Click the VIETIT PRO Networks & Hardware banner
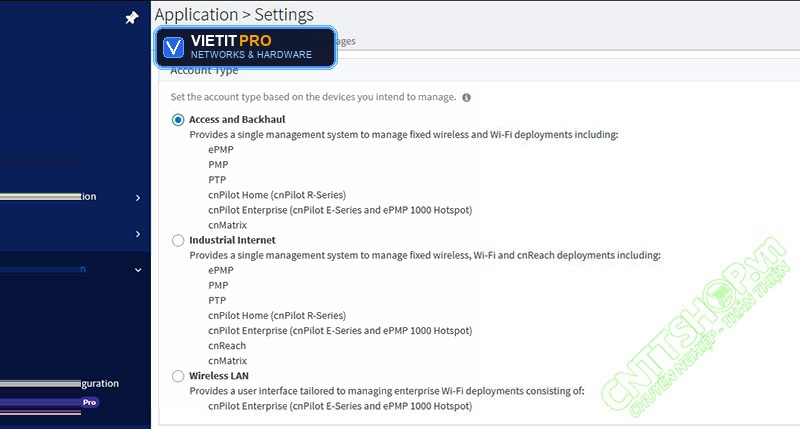The height and width of the screenshot is (429, 800). (245, 47)
